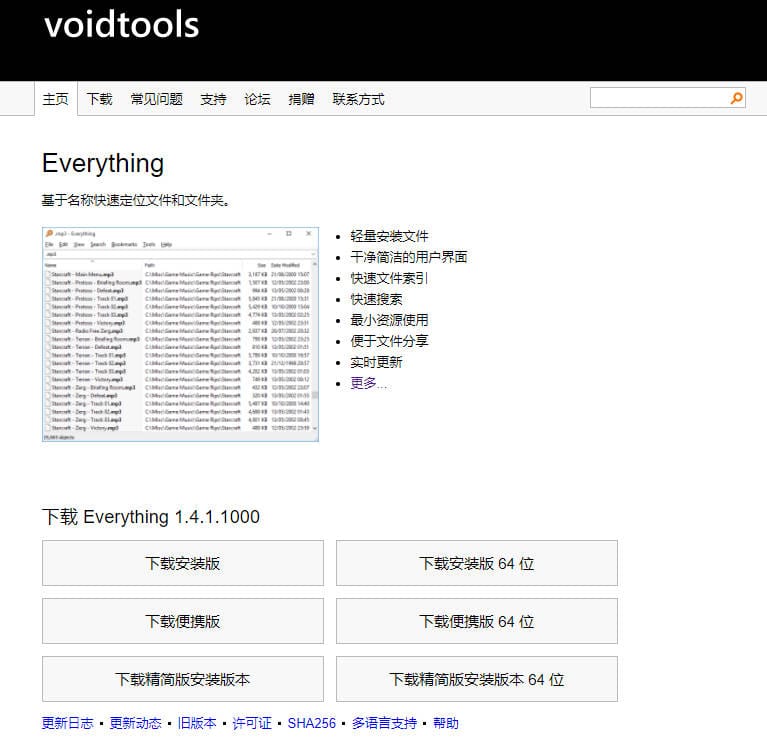Enlarge the Everything app screenshot thumbnail

pyautogui.click(x=180, y=334)
